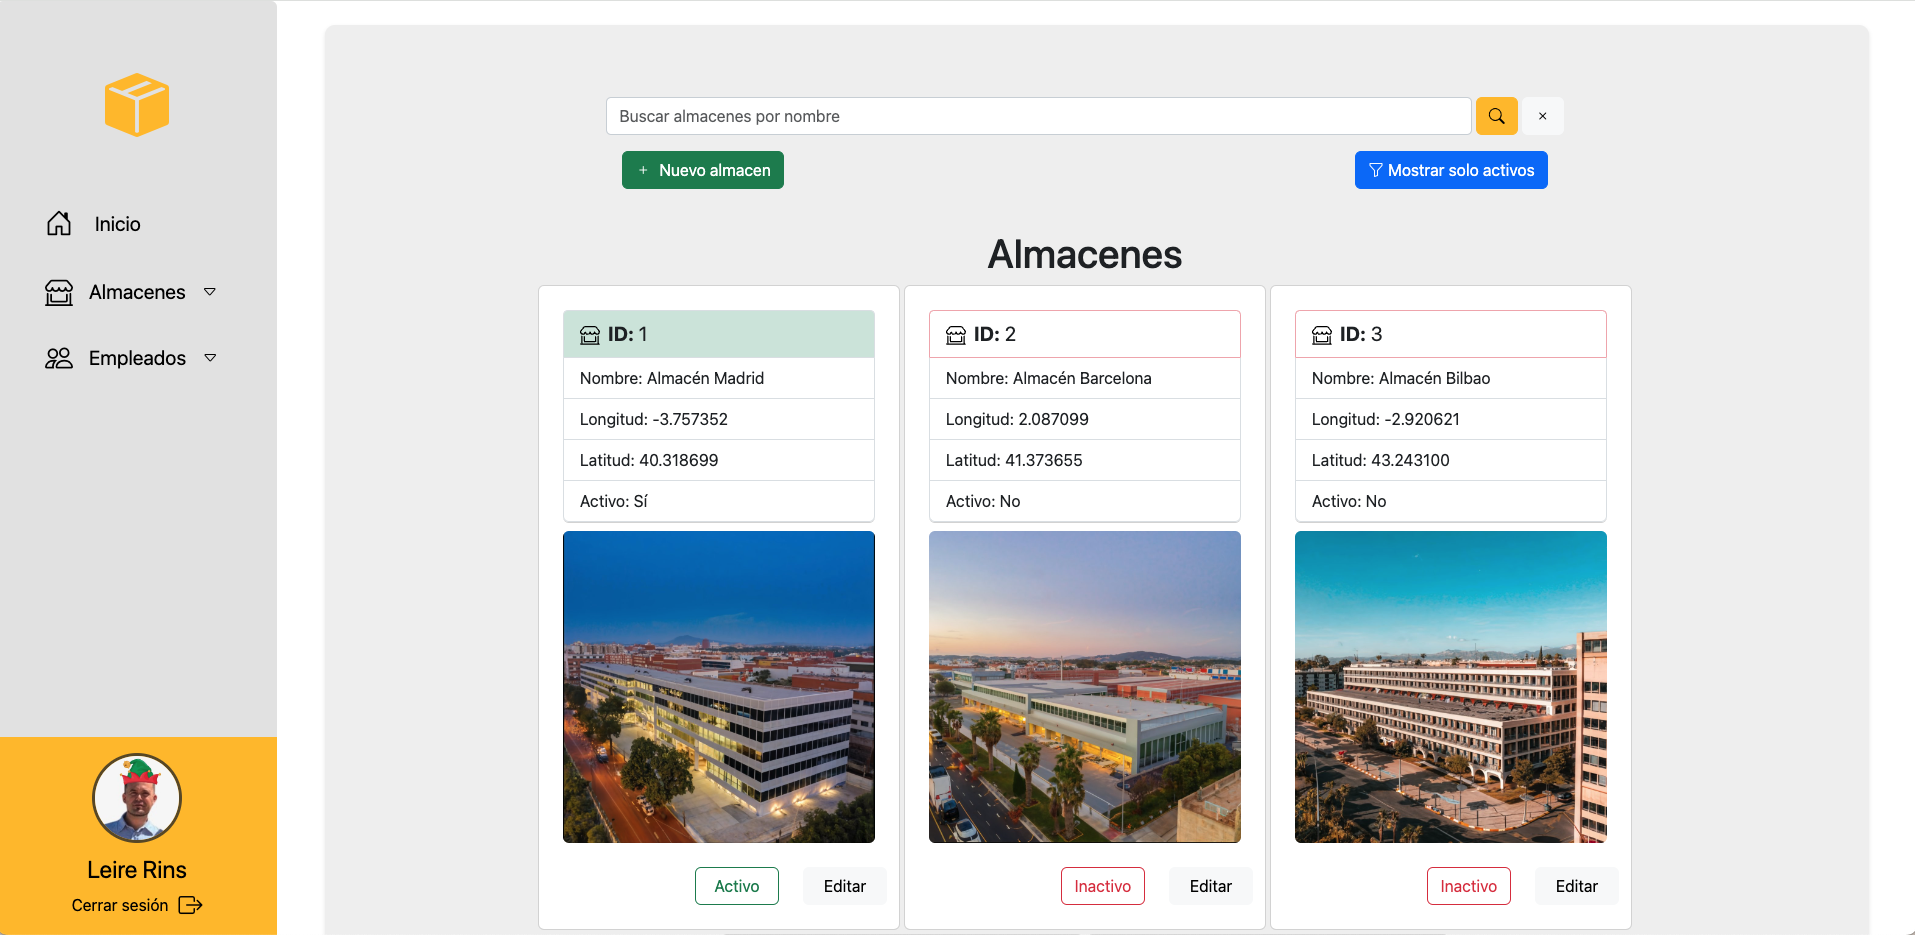
Task: Select Latitud: 41.373655 row
Action: pyautogui.click(x=1085, y=460)
